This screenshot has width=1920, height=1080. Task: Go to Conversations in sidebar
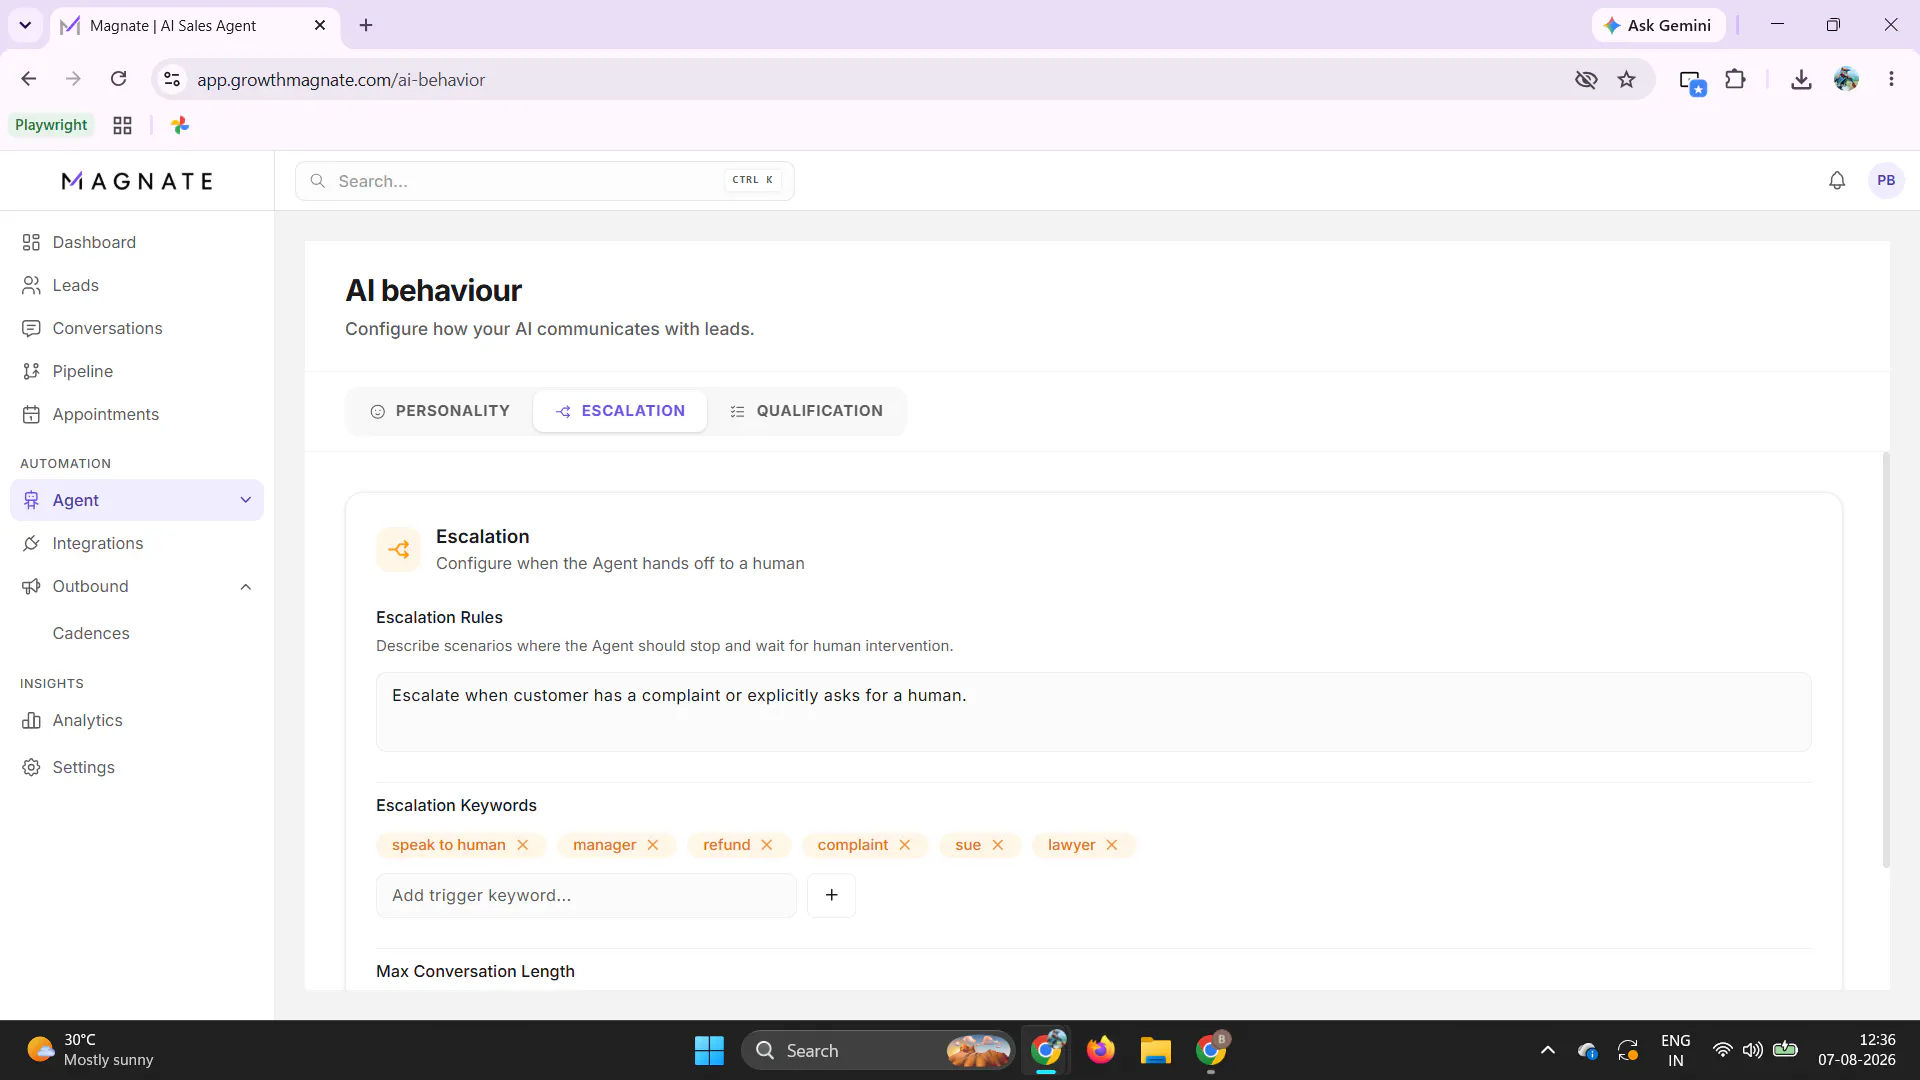pos(107,328)
